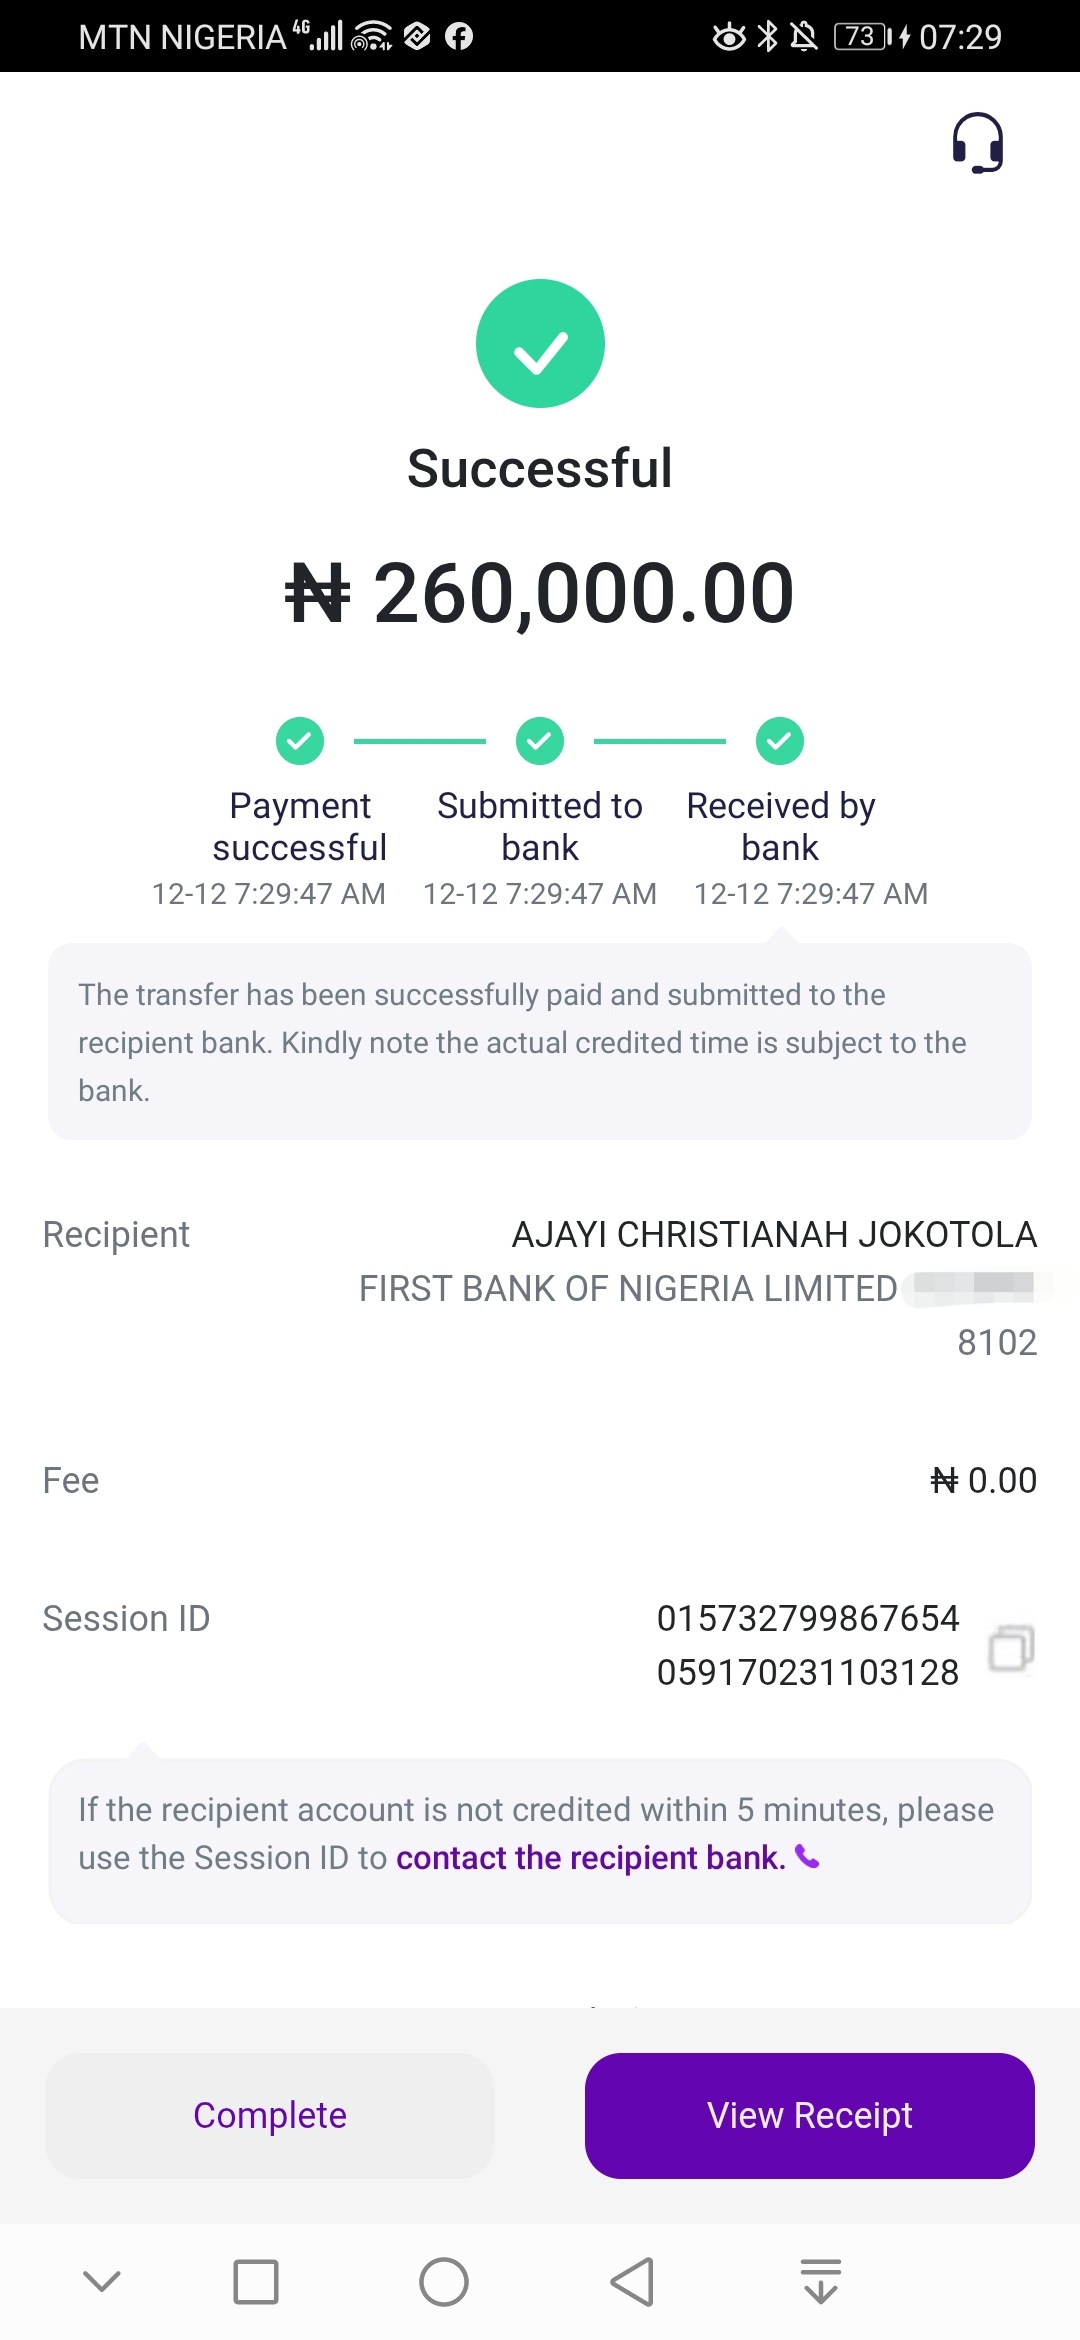Screen dimensions: 1080x2340
Task: Copy the Session ID number
Action: (1011, 1647)
